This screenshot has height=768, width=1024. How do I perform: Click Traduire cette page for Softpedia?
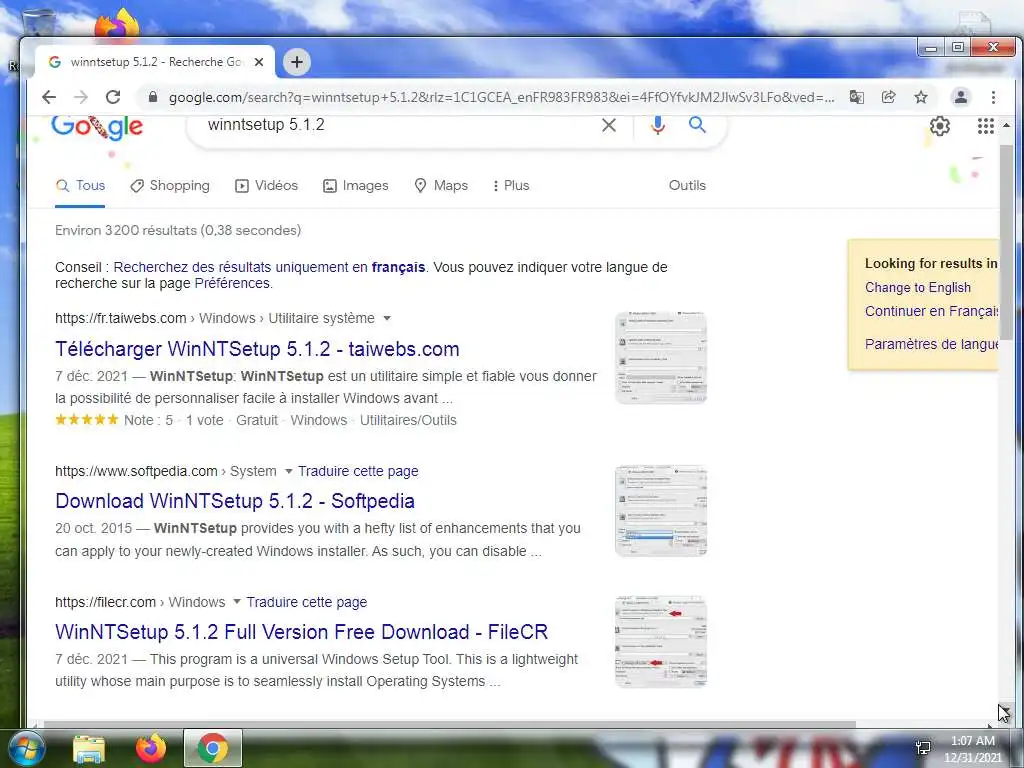pos(359,471)
